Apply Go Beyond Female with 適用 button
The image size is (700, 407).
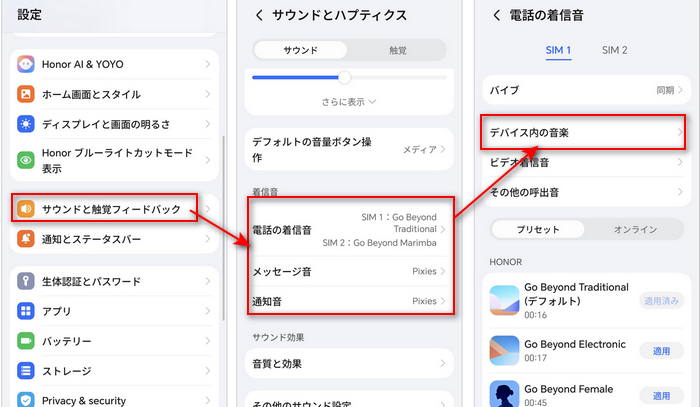(661, 395)
